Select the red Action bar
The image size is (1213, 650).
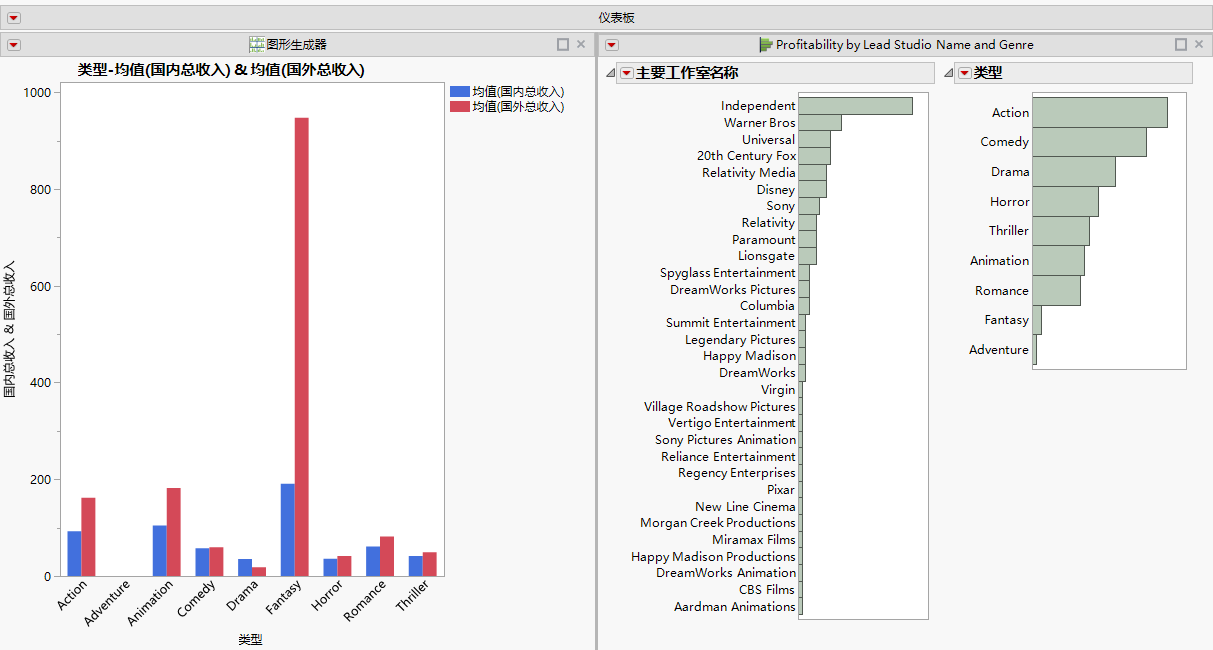coord(88,537)
